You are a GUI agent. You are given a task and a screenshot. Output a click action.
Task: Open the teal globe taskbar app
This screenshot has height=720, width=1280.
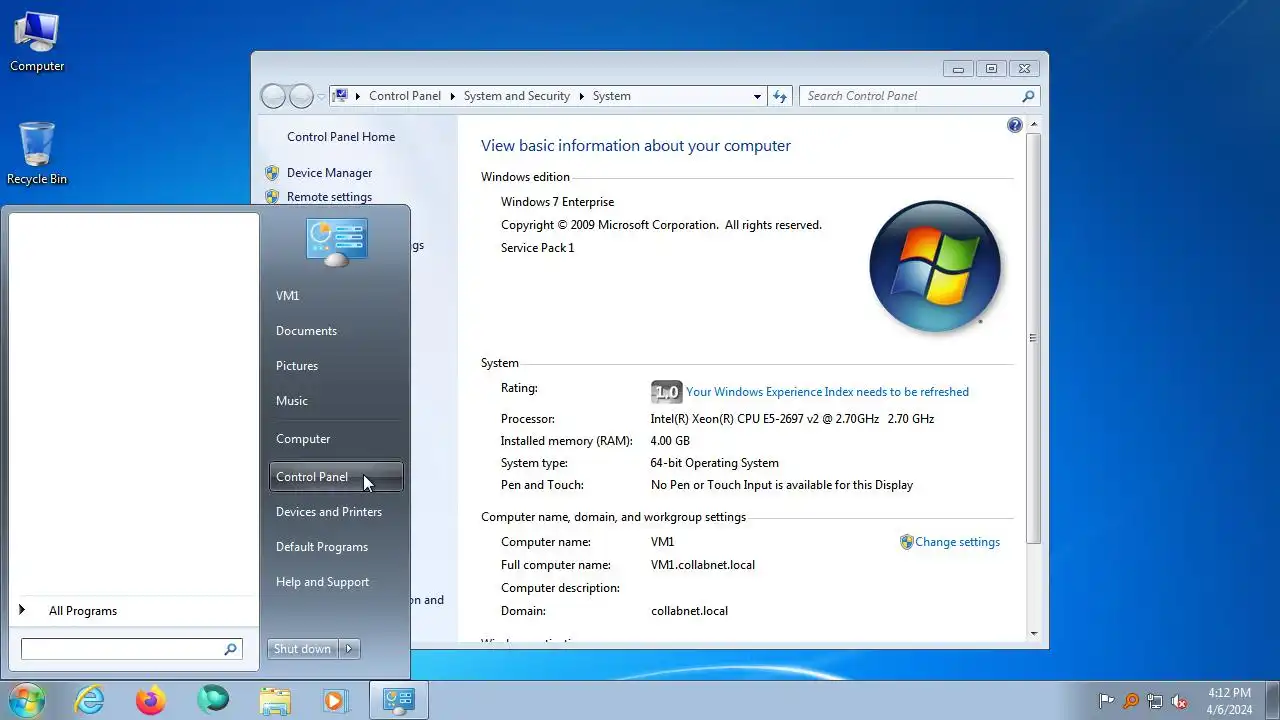click(212, 700)
